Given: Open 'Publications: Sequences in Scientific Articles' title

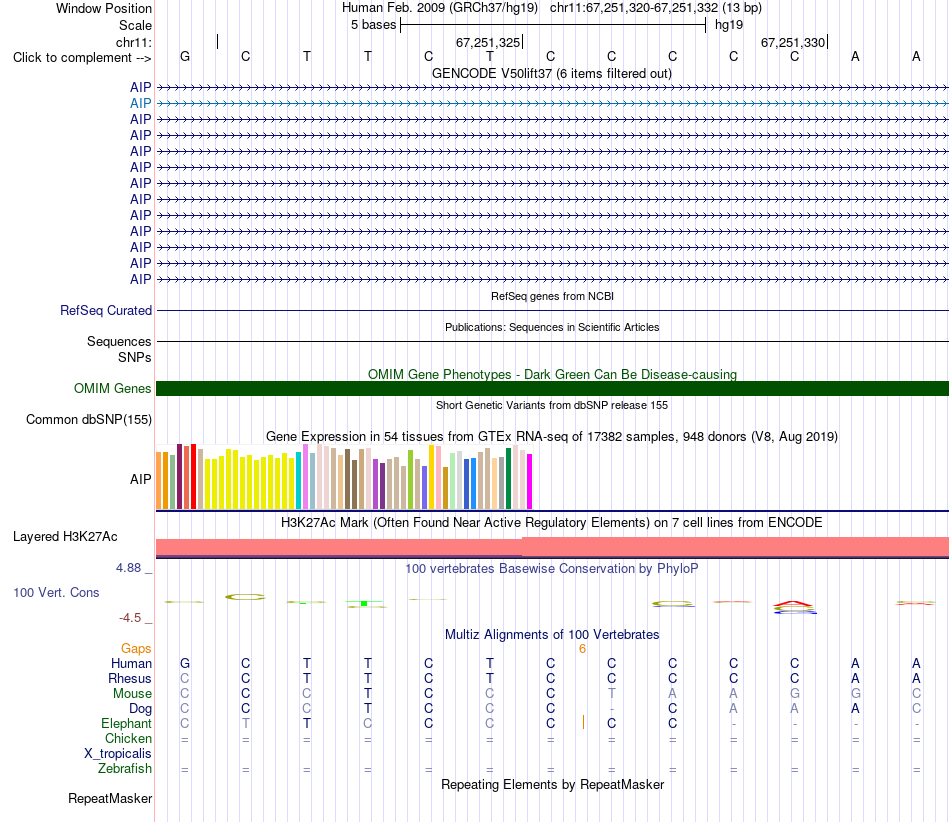Looking at the screenshot, I should (552, 327).
